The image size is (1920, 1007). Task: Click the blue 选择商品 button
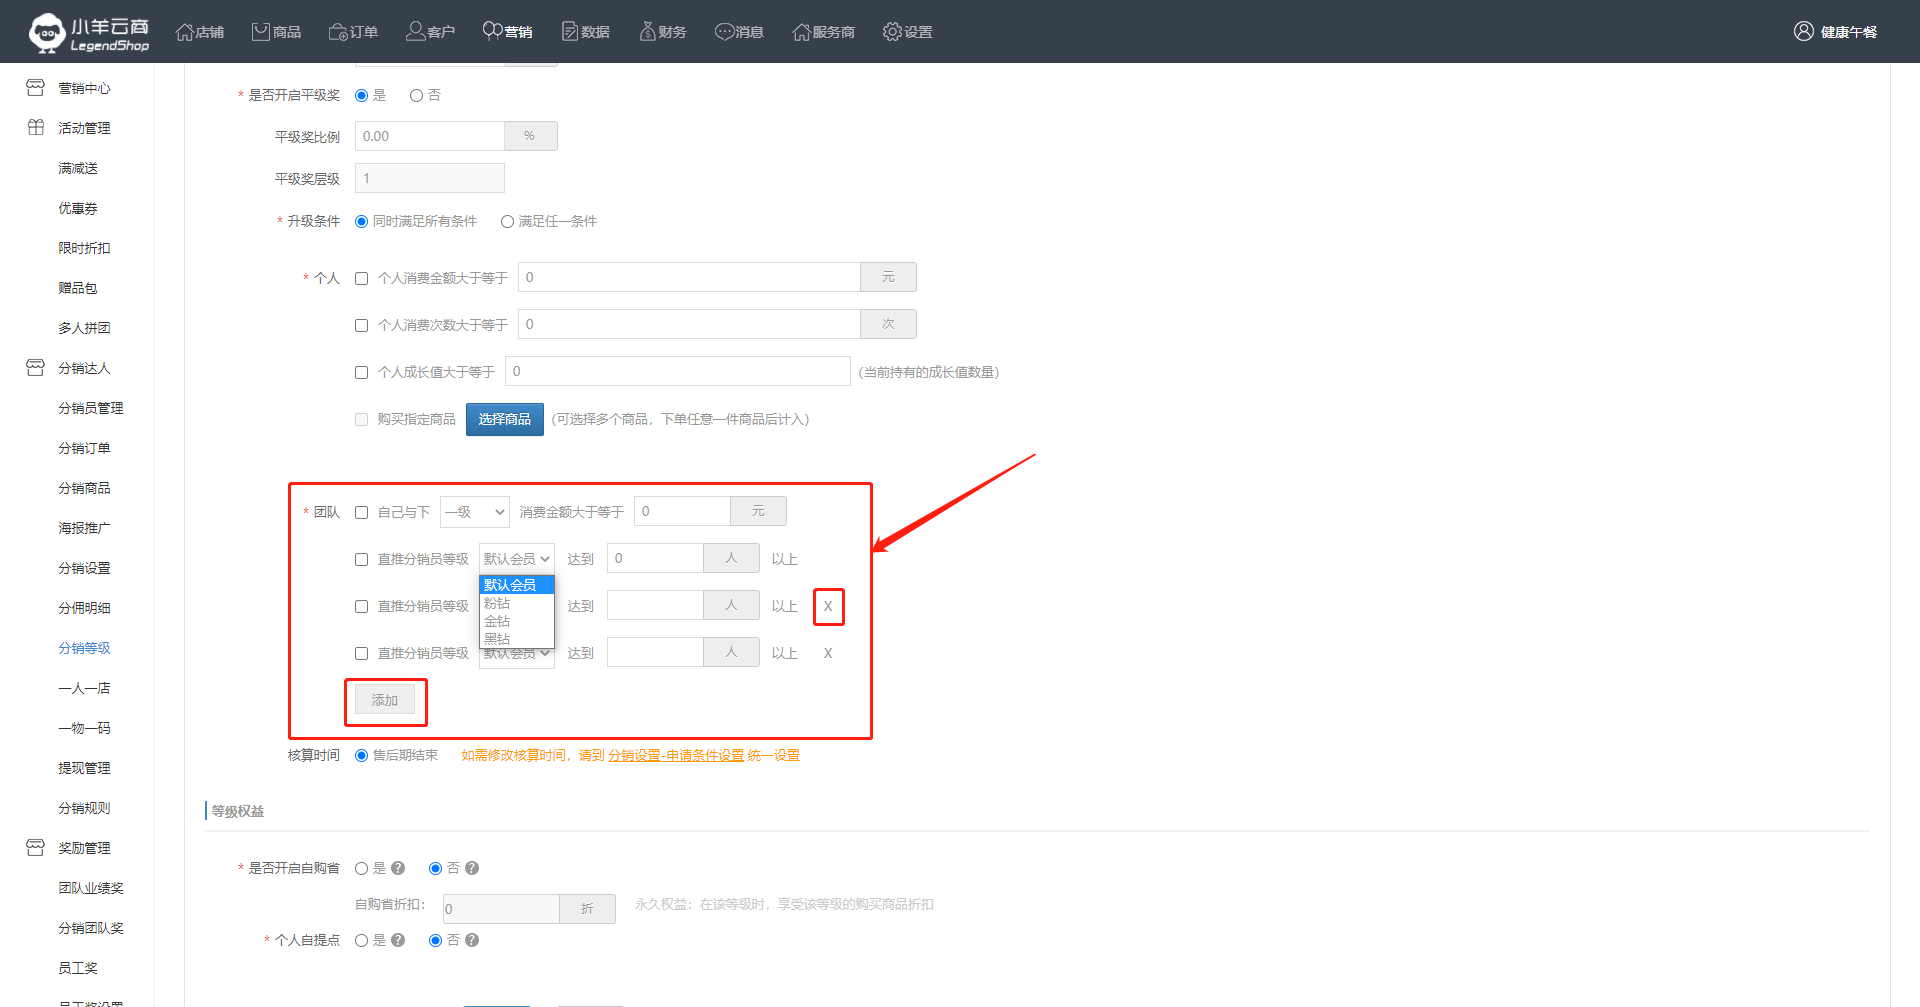(x=504, y=419)
